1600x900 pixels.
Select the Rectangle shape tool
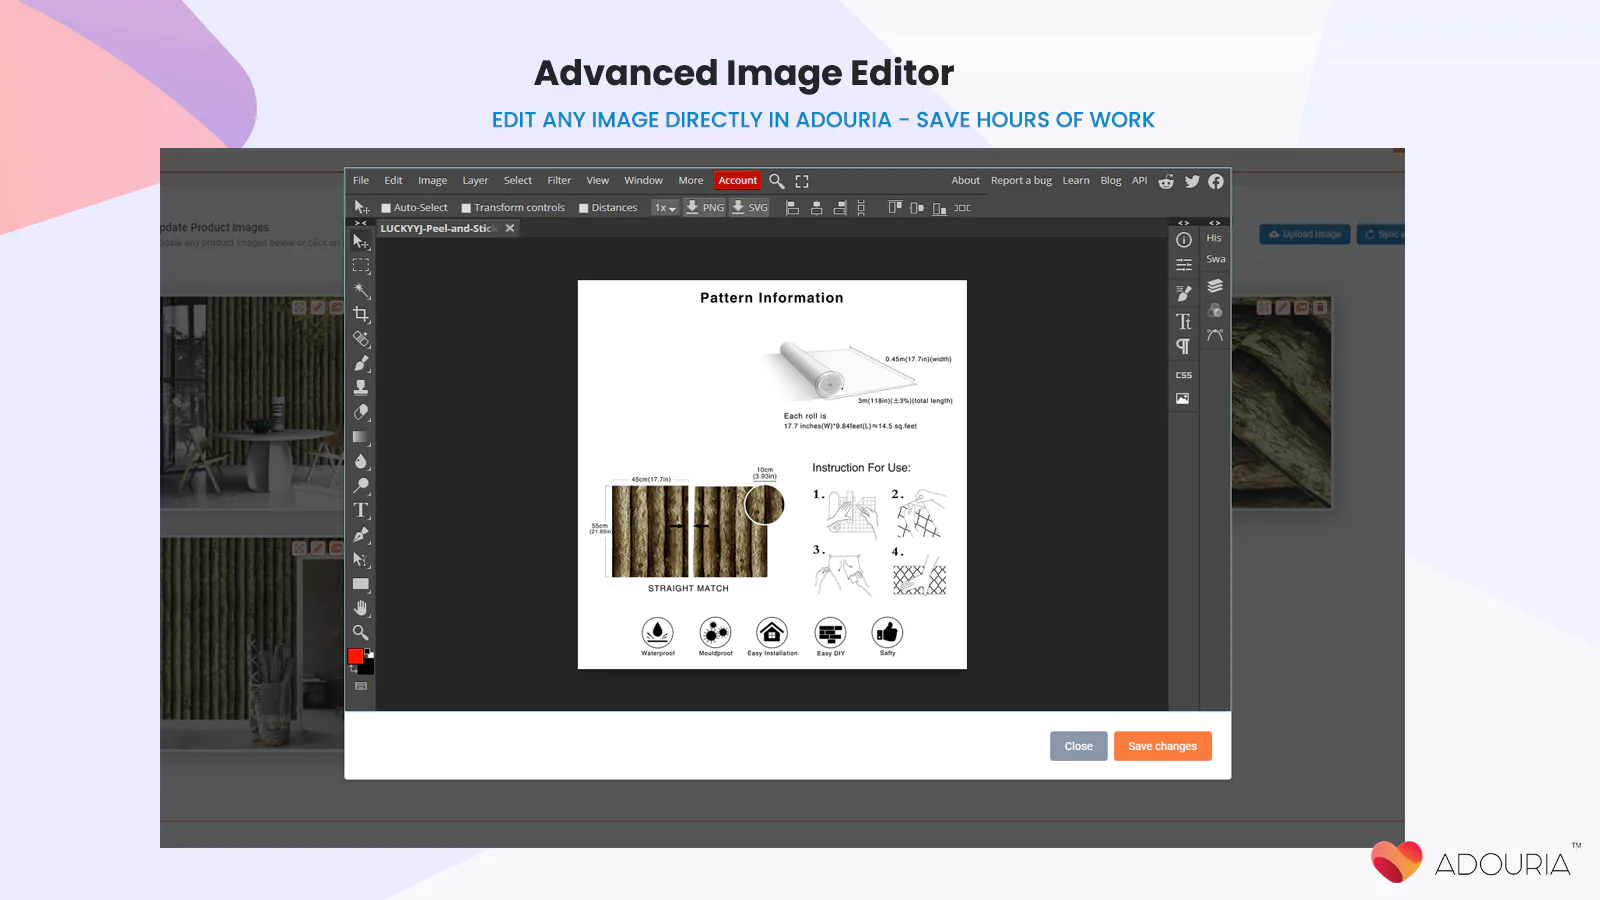[x=361, y=584]
